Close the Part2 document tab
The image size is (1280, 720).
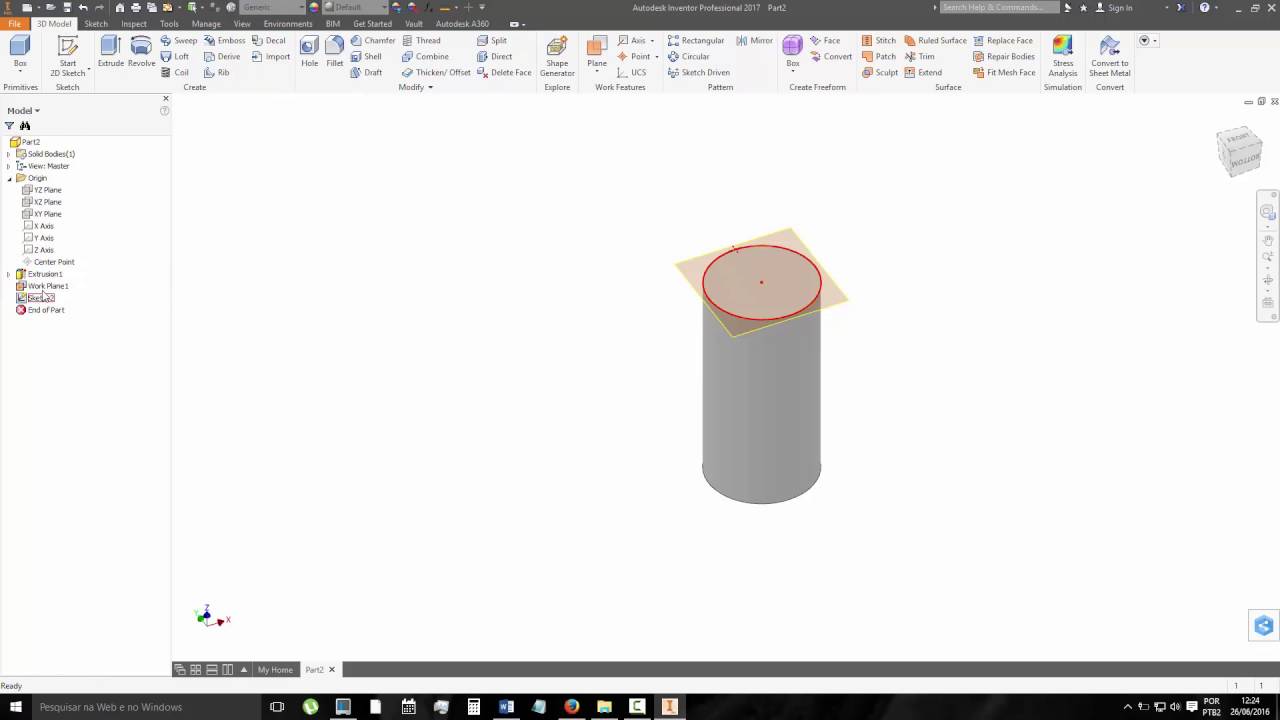[332, 670]
